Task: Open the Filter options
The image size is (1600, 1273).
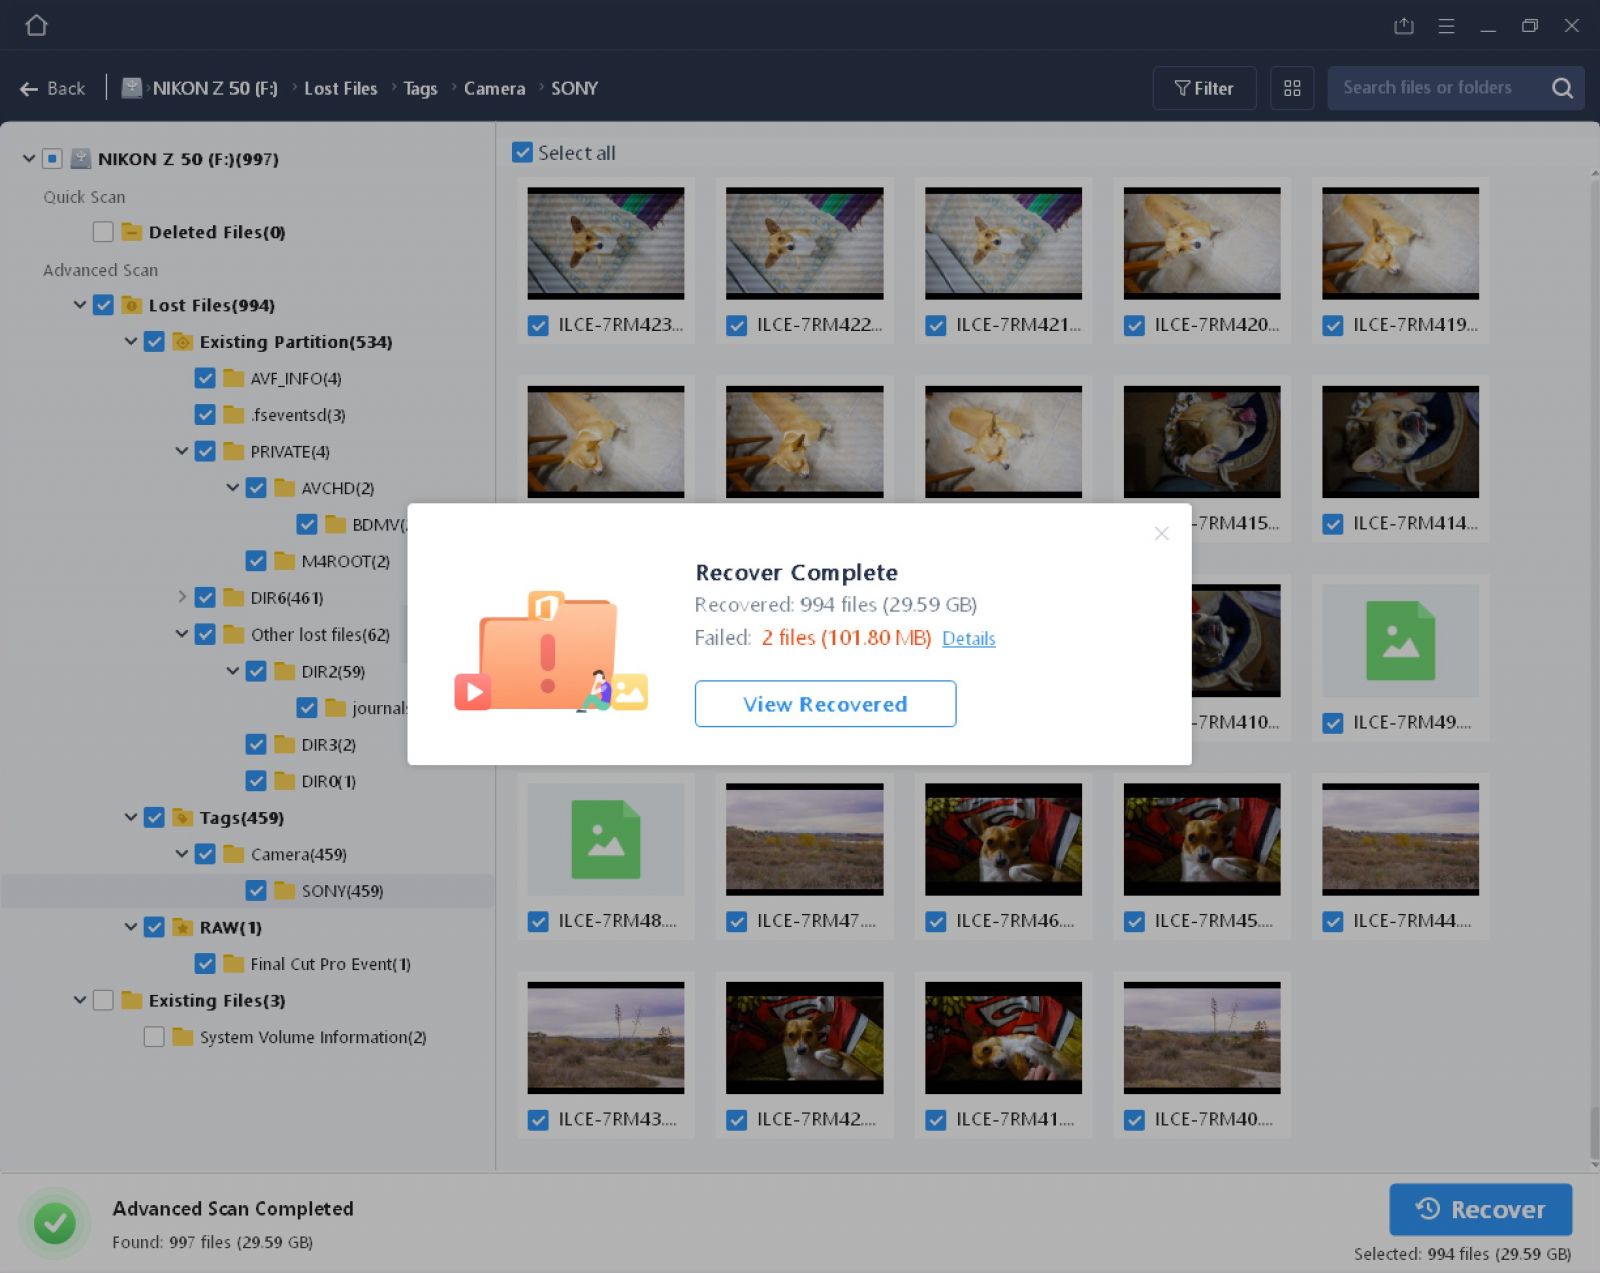Action: click(x=1204, y=88)
